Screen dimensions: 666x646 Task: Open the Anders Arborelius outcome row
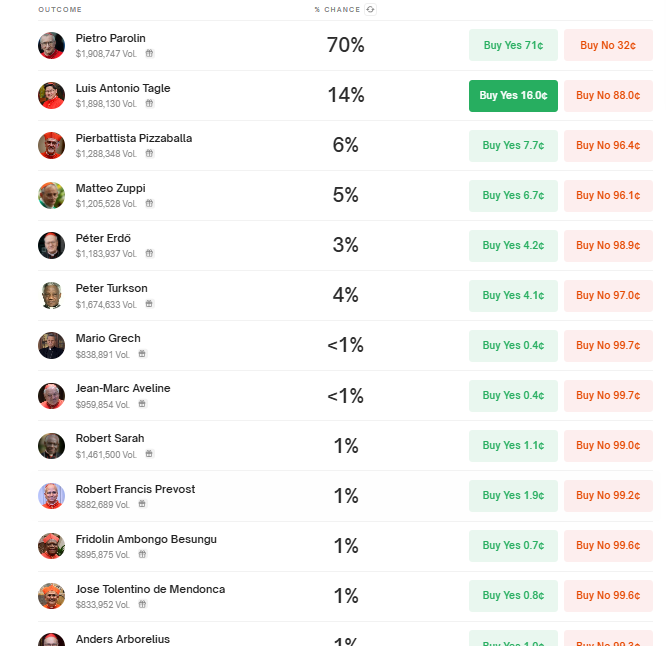click(345, 636)
